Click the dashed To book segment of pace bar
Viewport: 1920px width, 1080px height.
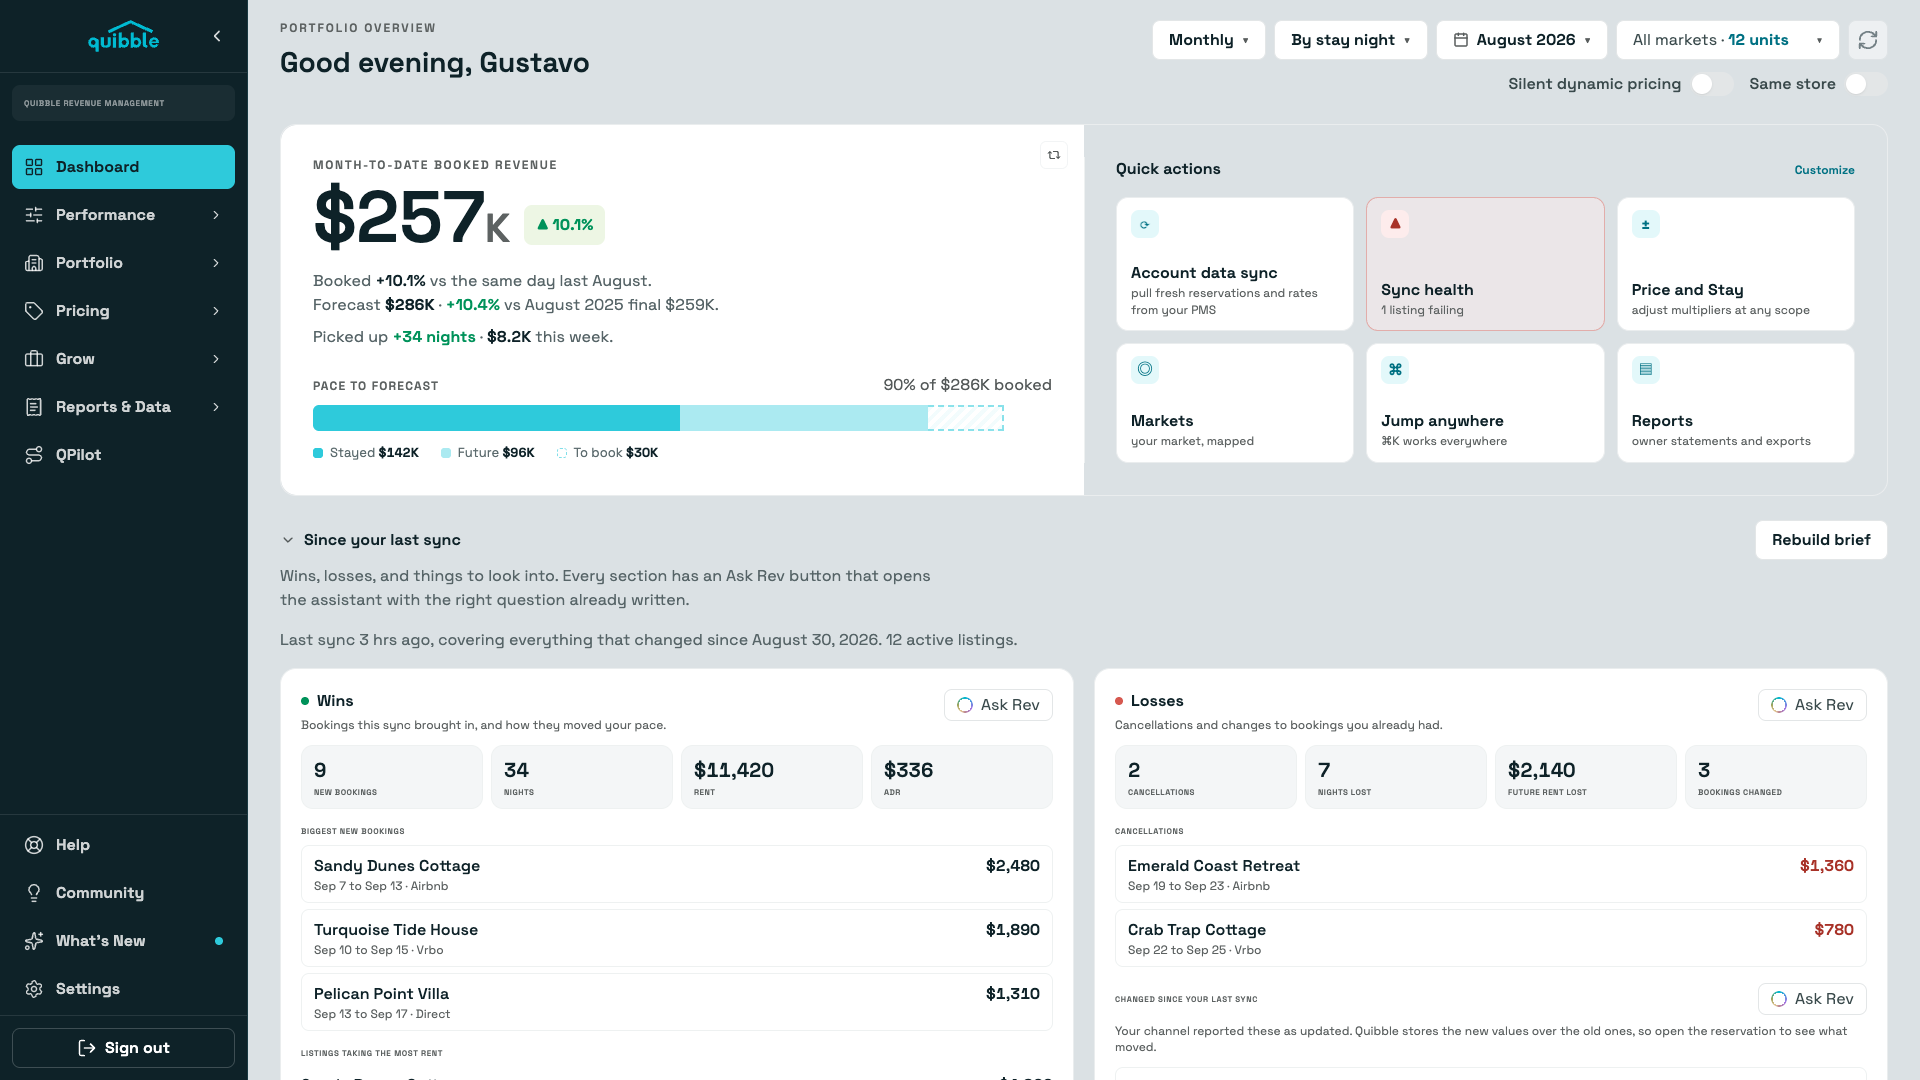tap(966, 418)
